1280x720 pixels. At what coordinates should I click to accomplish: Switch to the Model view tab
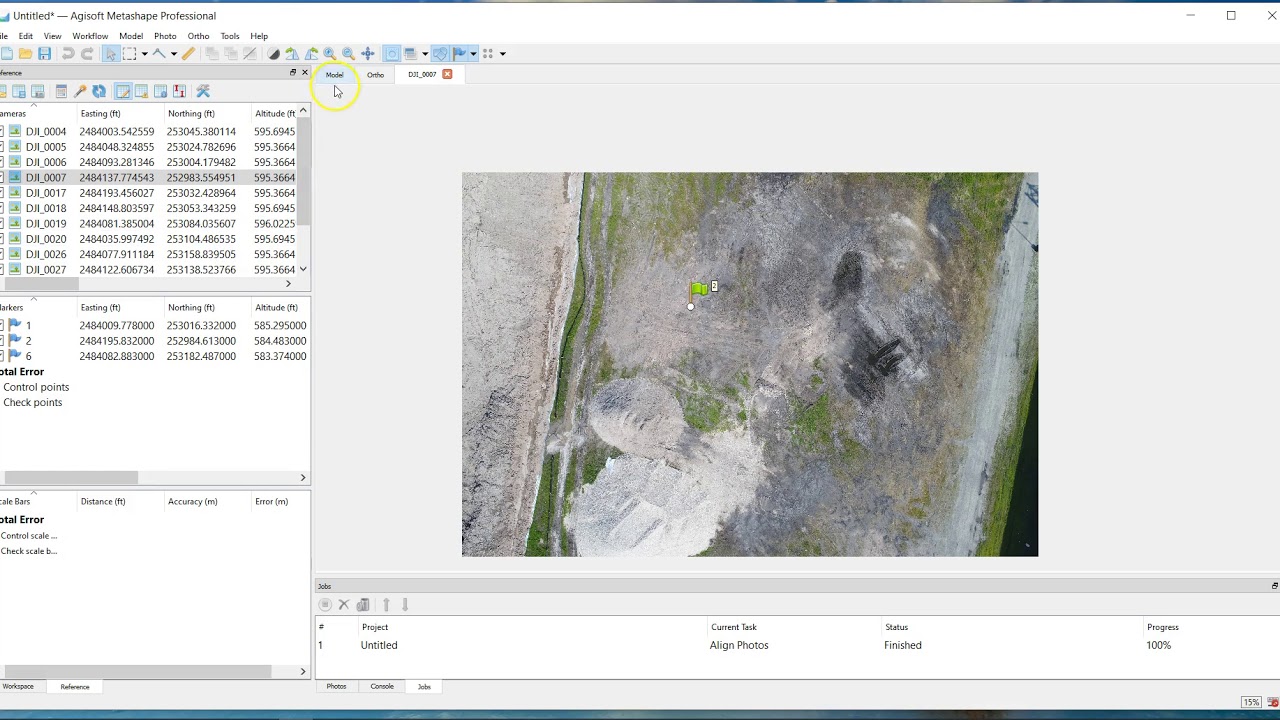(x=334, y=75)
